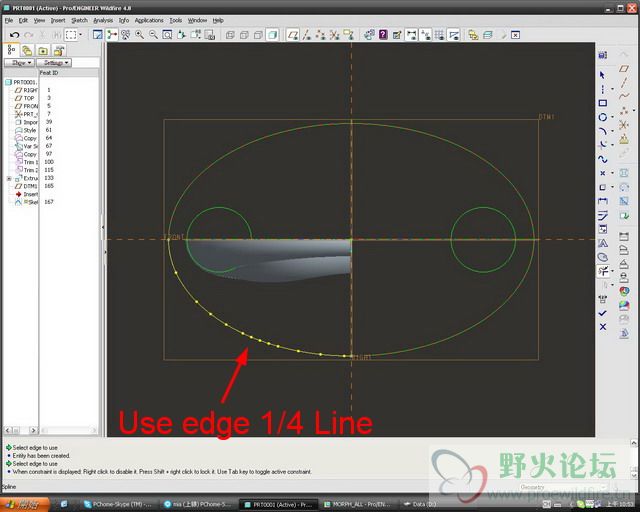Quit sketch with blue X icon

[x=602, y=327]
